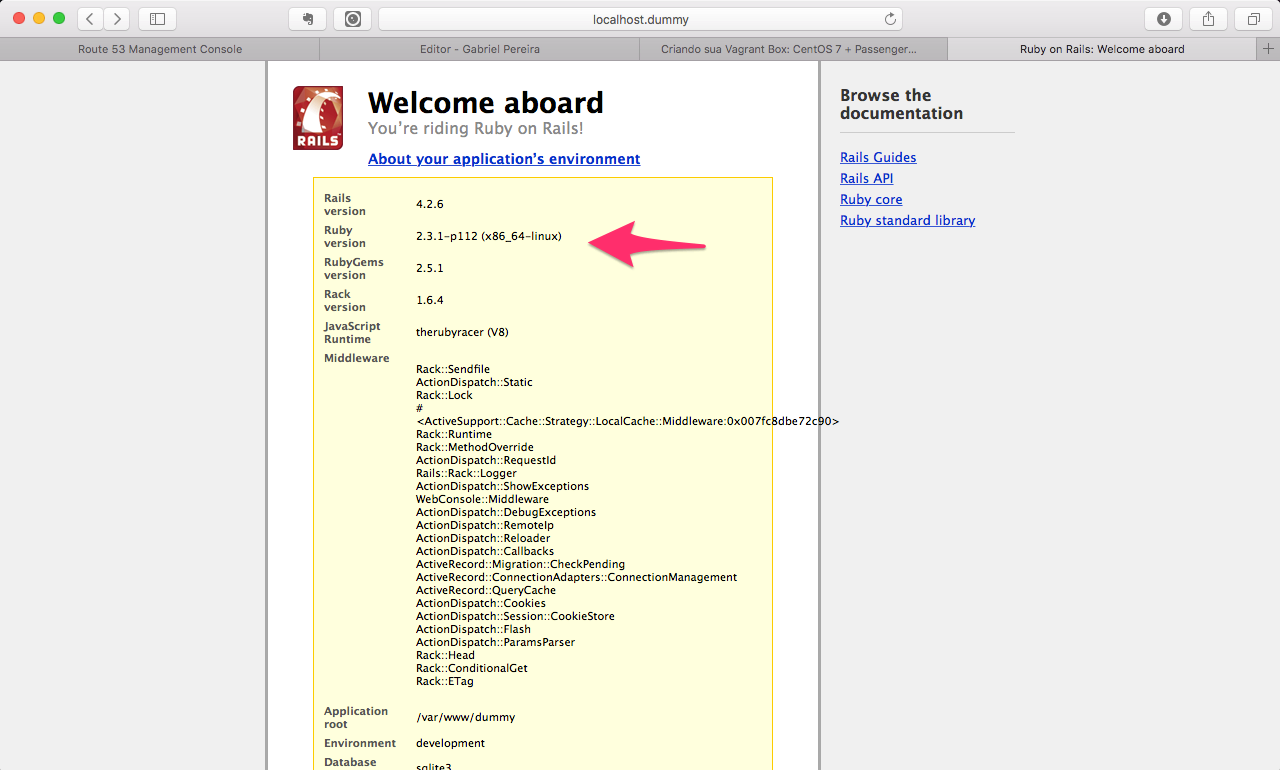Click the development environment value

451,743
